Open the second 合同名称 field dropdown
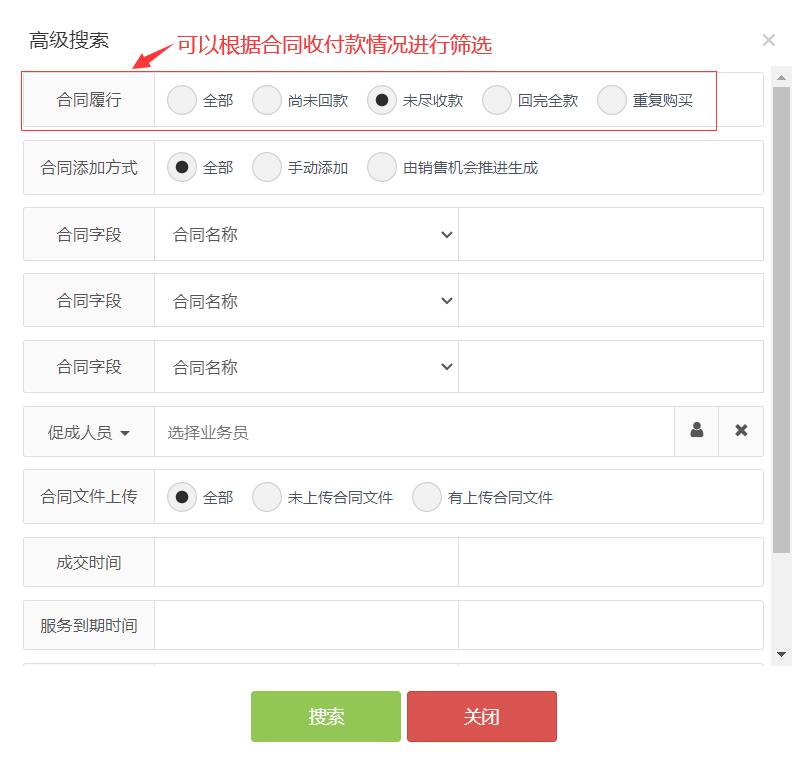Image resolution: width=803 pixels, height=778 pixels. point(306,301)
